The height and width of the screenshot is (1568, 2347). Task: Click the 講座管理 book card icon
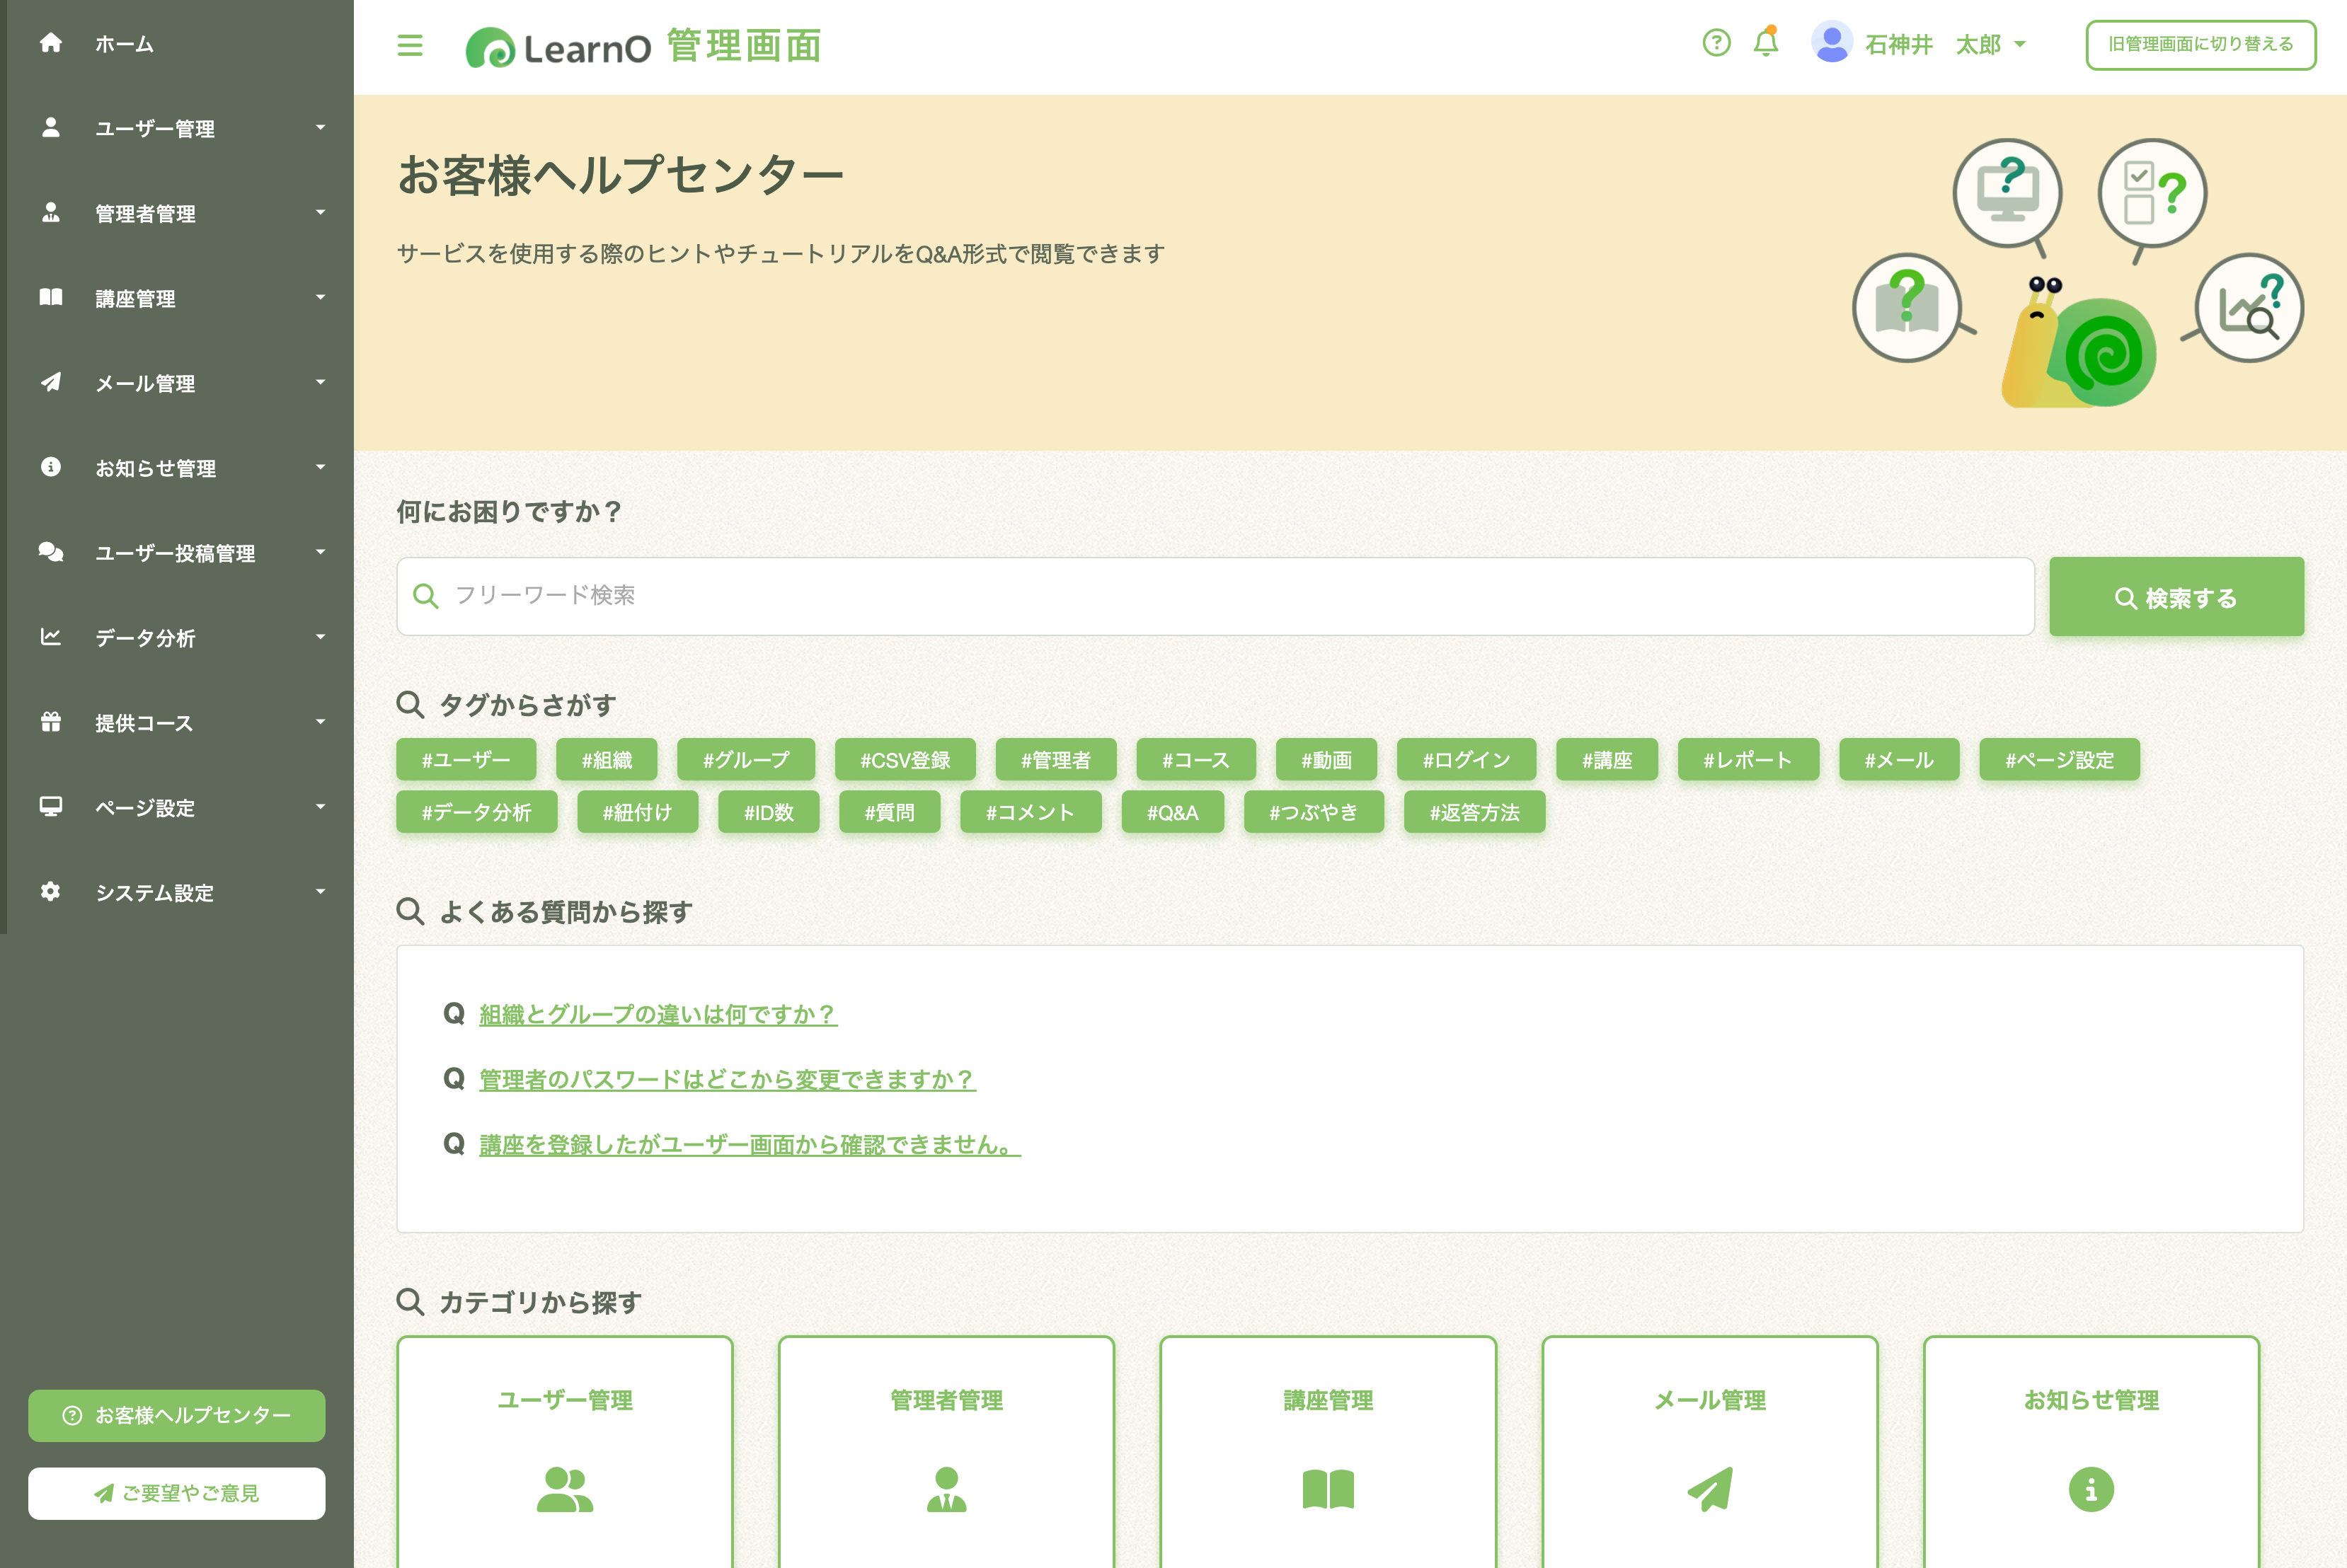tap(1328, 1489)
